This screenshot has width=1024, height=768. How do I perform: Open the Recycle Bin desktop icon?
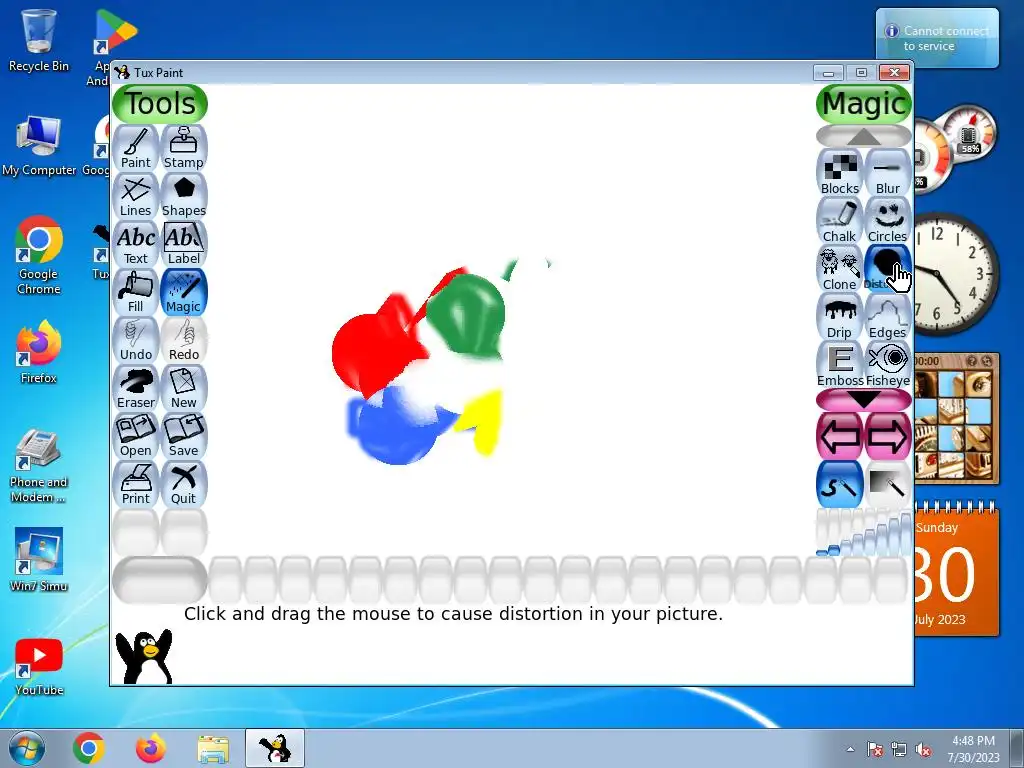[x=39, y=40]
